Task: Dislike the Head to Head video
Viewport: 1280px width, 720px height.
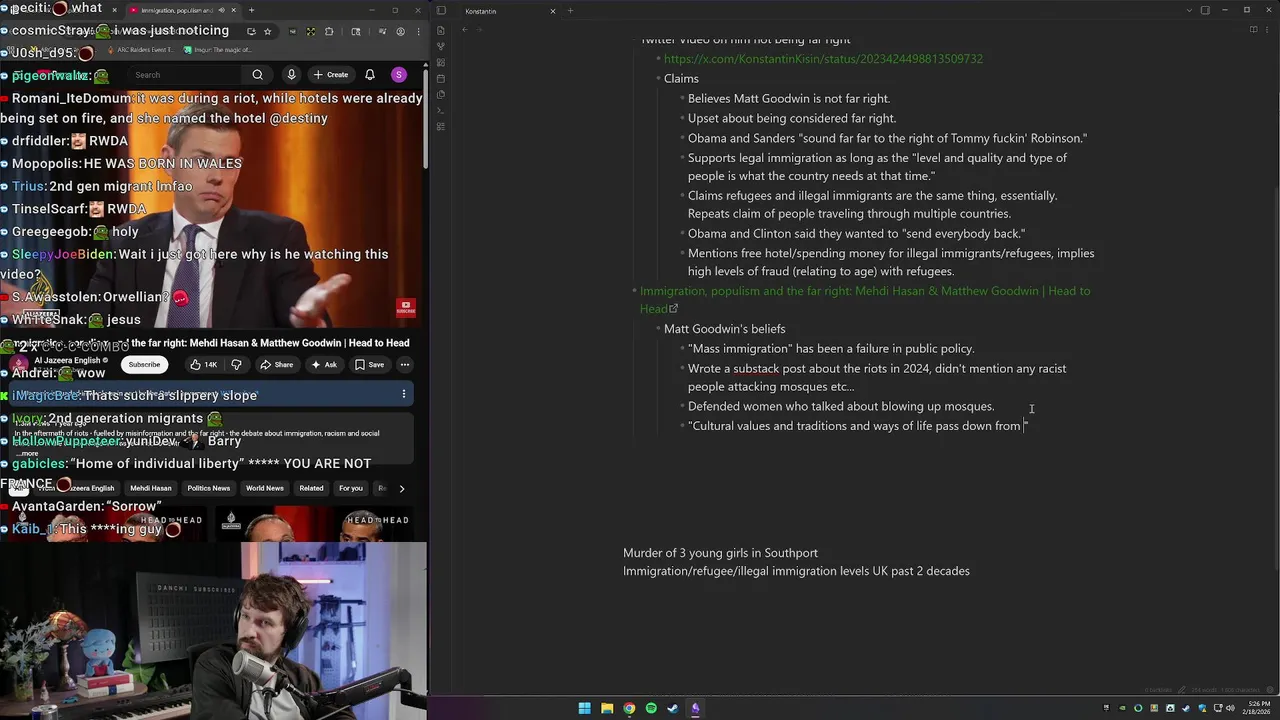Action: point(236,365)
